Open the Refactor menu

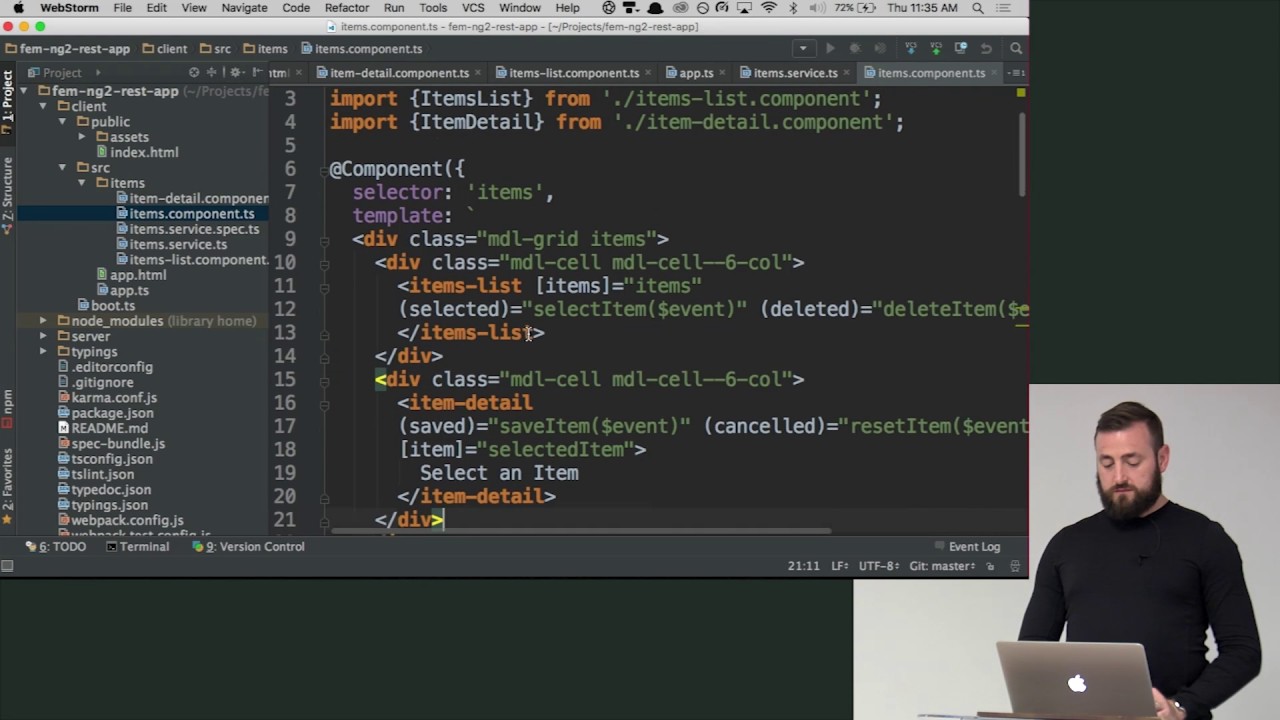pos(347,8)
